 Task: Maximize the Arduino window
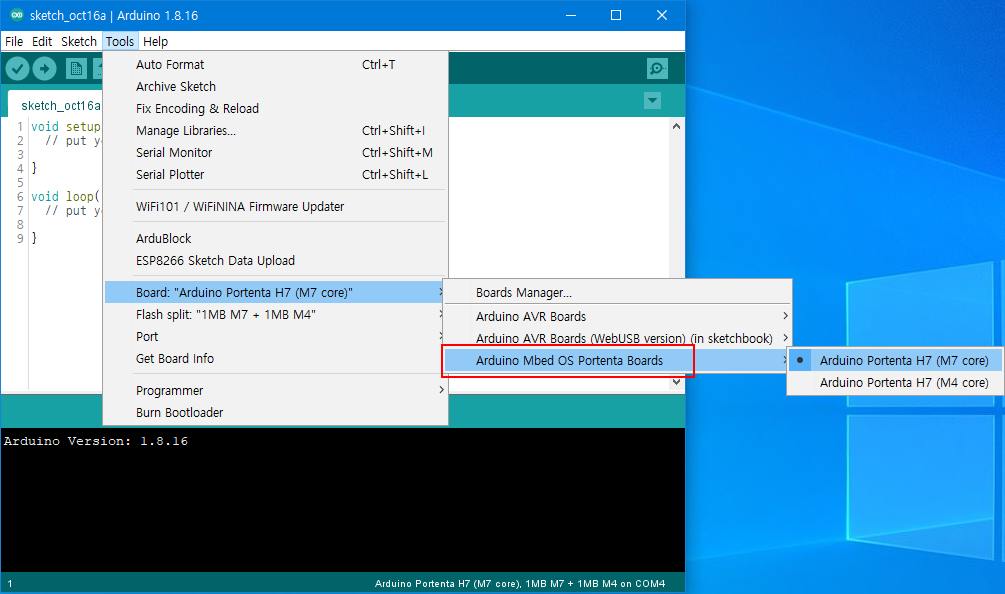point(616,15)
